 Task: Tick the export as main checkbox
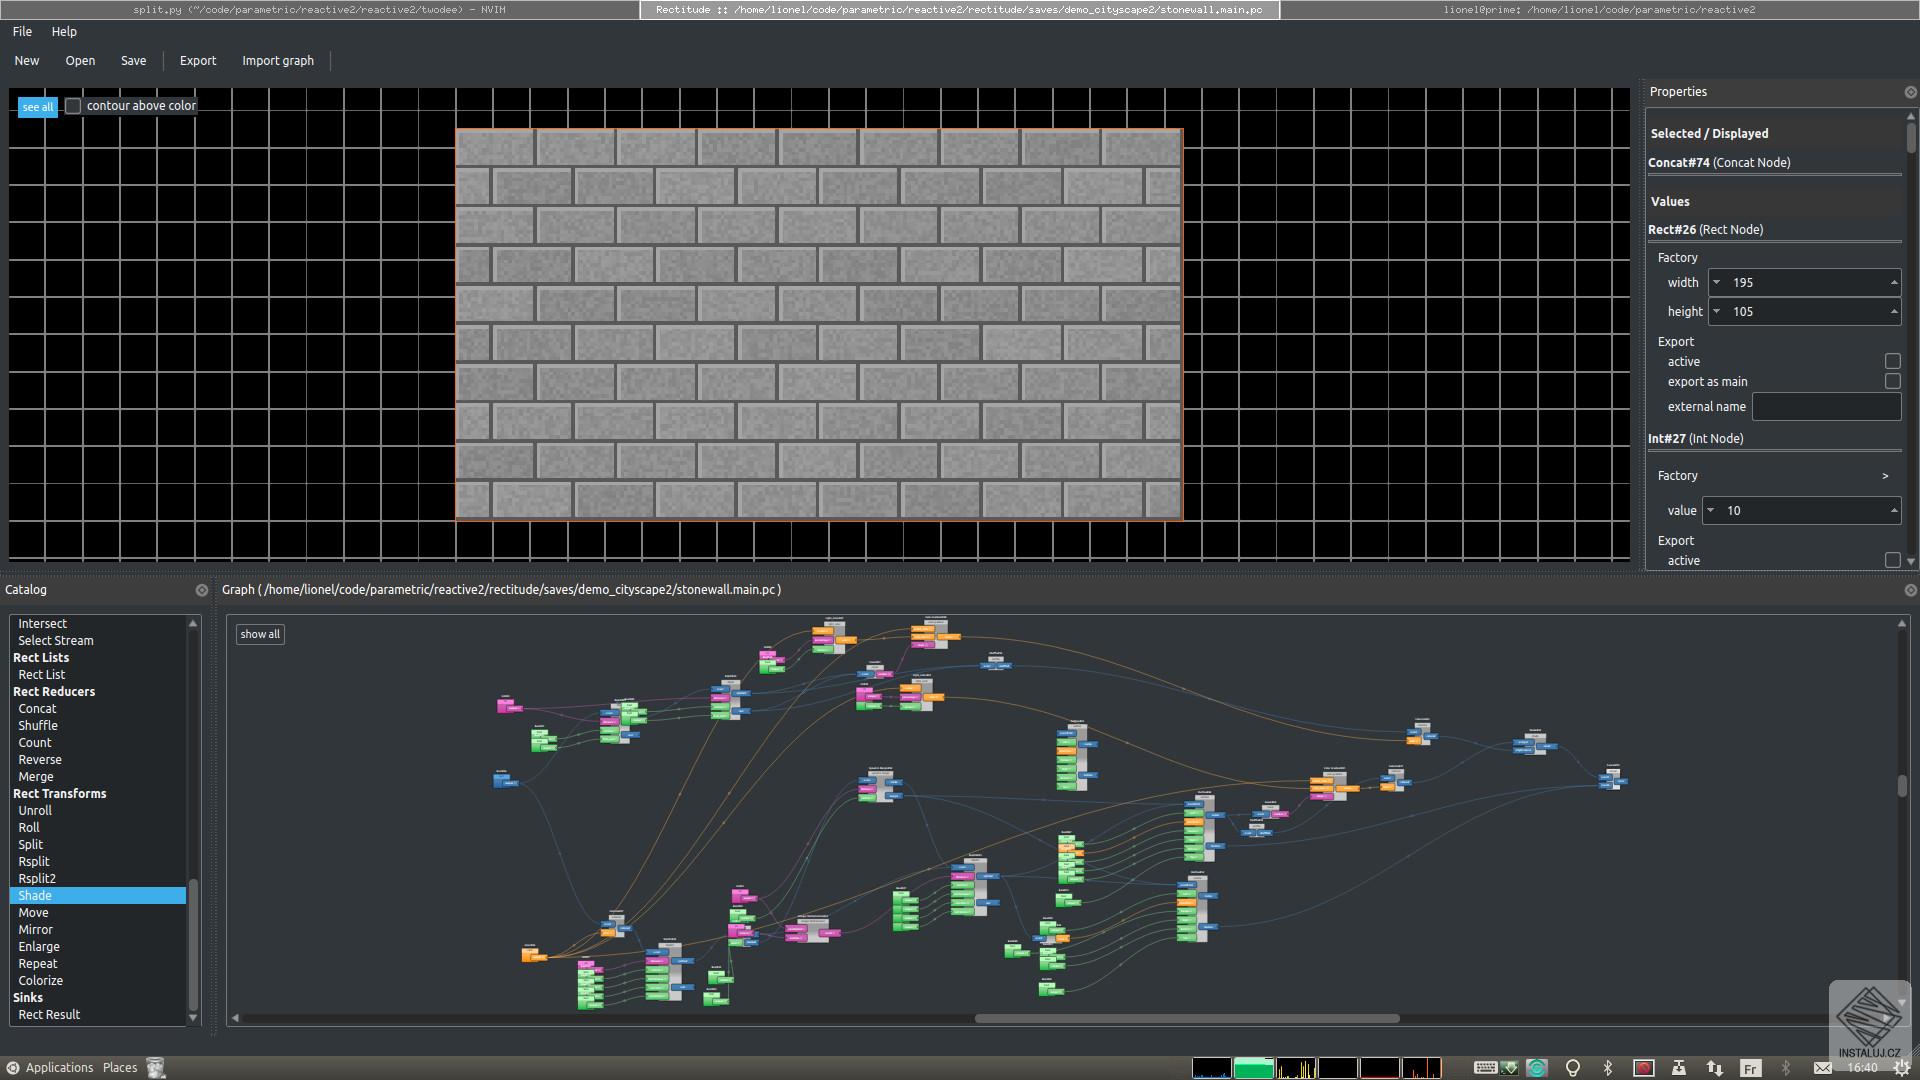tap(1892, 381)
